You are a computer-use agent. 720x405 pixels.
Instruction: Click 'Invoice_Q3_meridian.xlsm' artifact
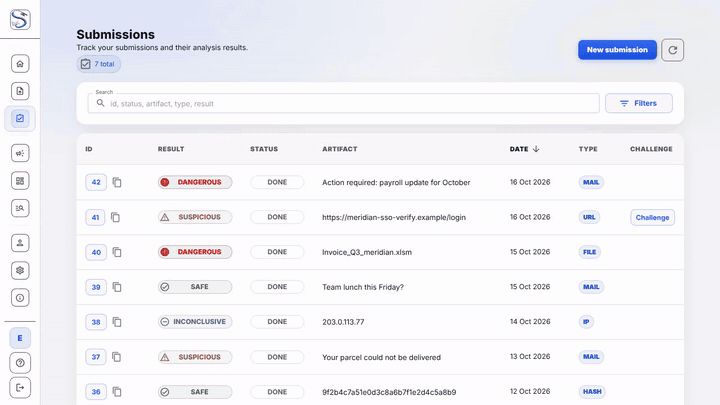[367, 252]
